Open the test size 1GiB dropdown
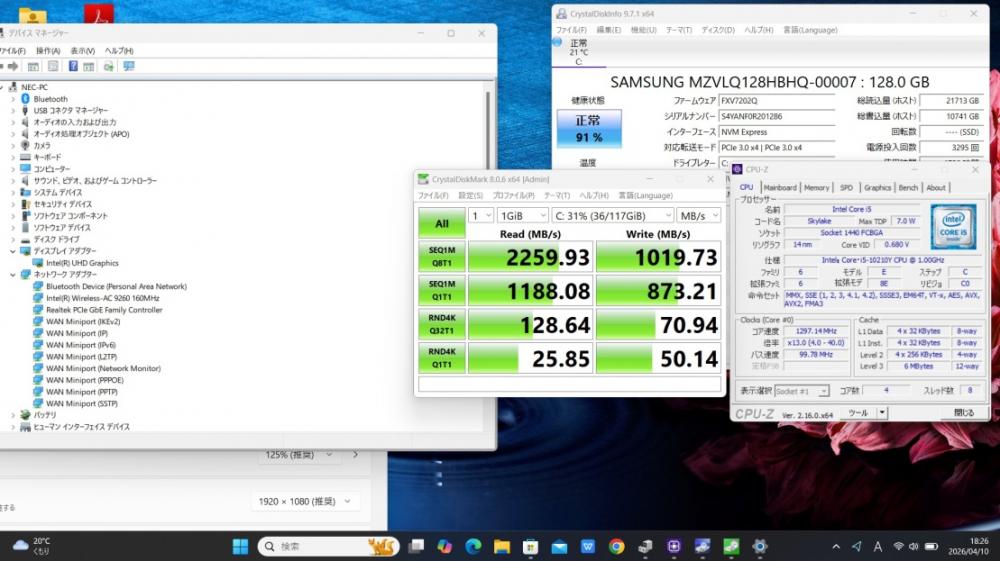Image resolution: width=1000 pixels, height=561 pixels. pyautogui.click(x=521, y=215)
